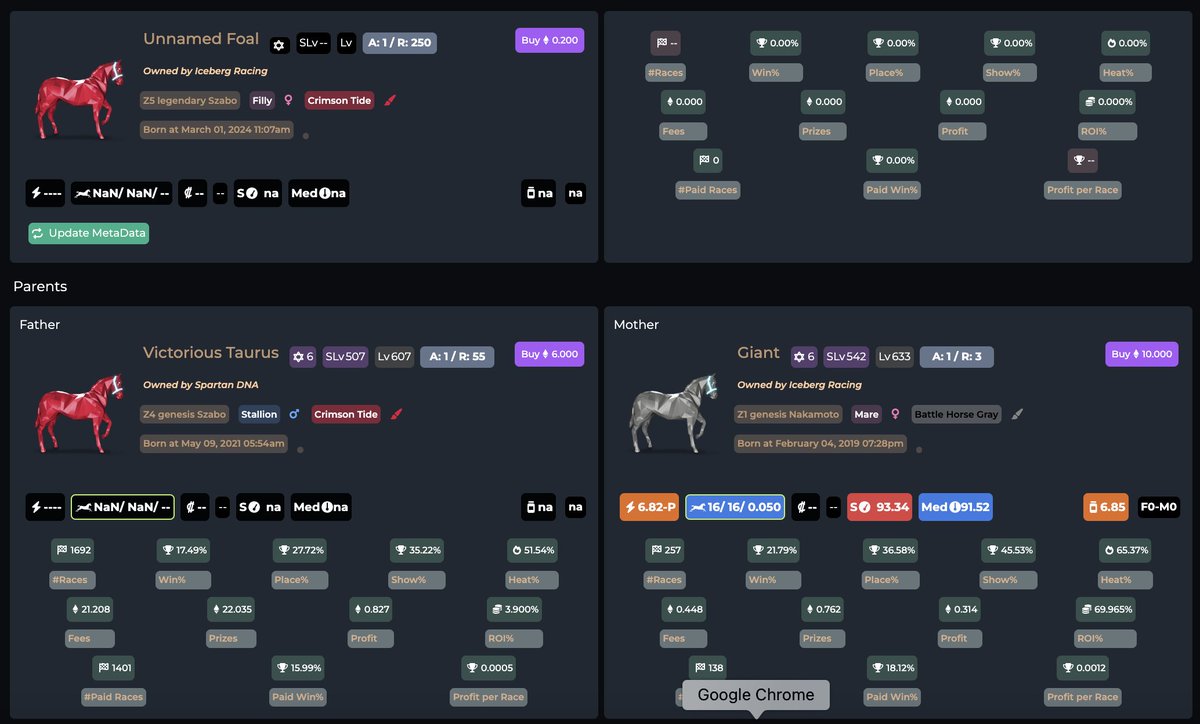Click the A: 1 / R: 3 badge
Screen dimensions: 1200x724
(956, 357)
